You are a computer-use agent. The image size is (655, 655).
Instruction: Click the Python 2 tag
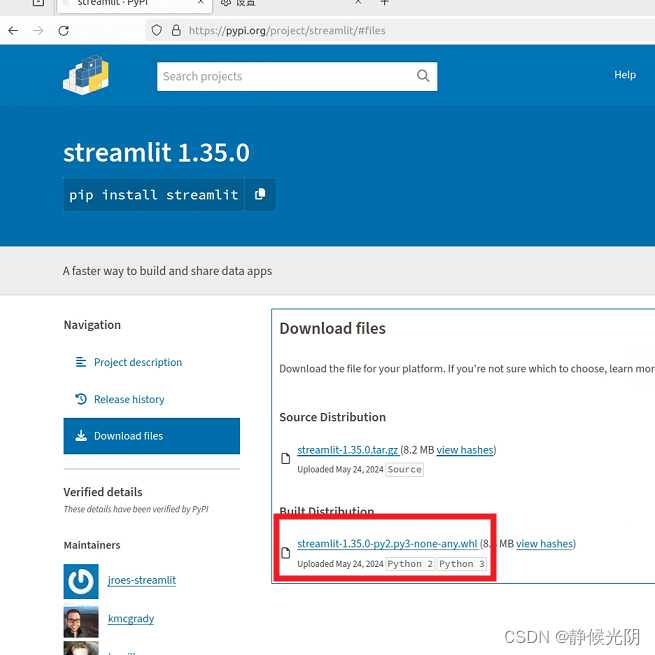coord(410,564)
